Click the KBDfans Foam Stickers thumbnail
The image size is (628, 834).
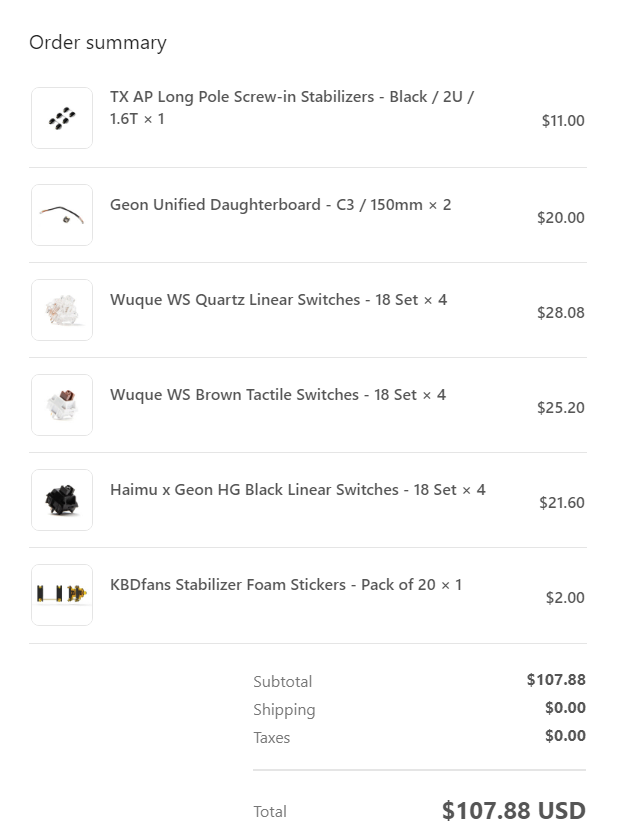pyautogui.click(x=62, y=595)
